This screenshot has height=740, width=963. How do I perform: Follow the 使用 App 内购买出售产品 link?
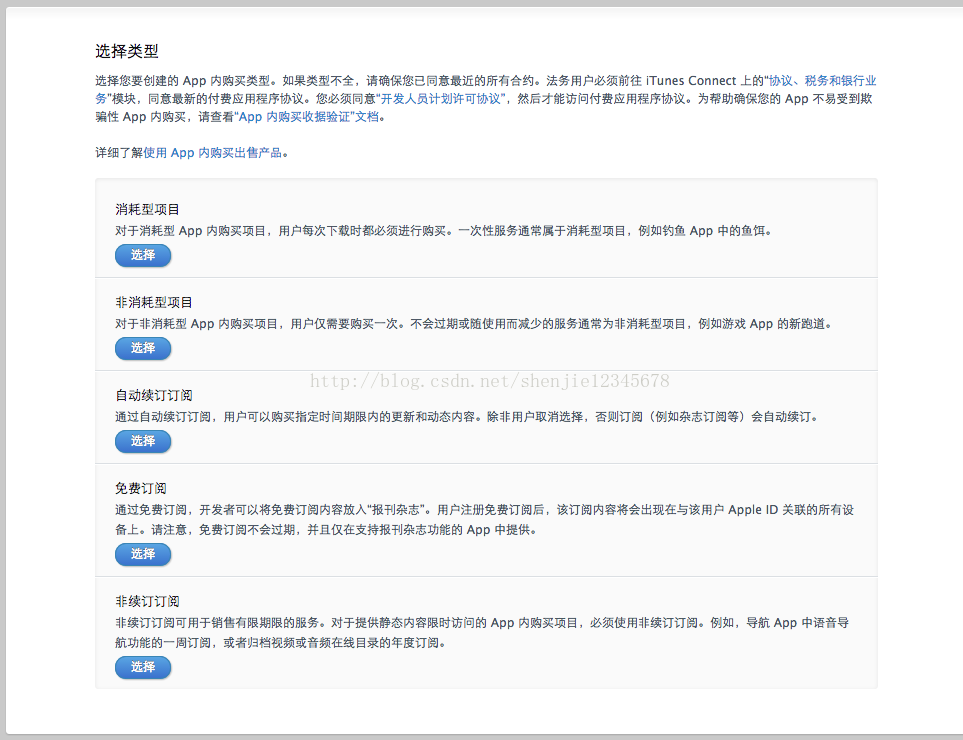pos(212,153)
